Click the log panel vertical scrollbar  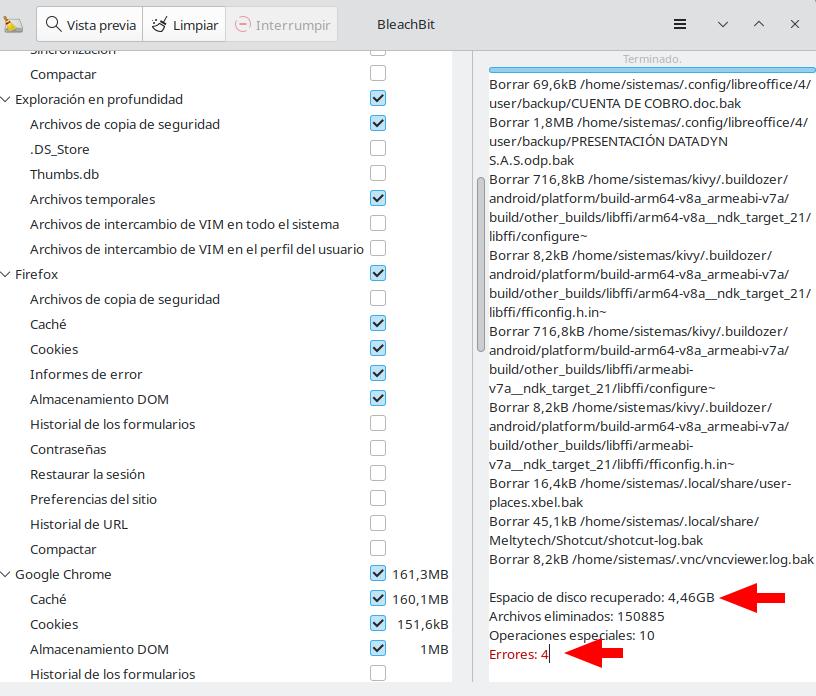click(481, 264)
